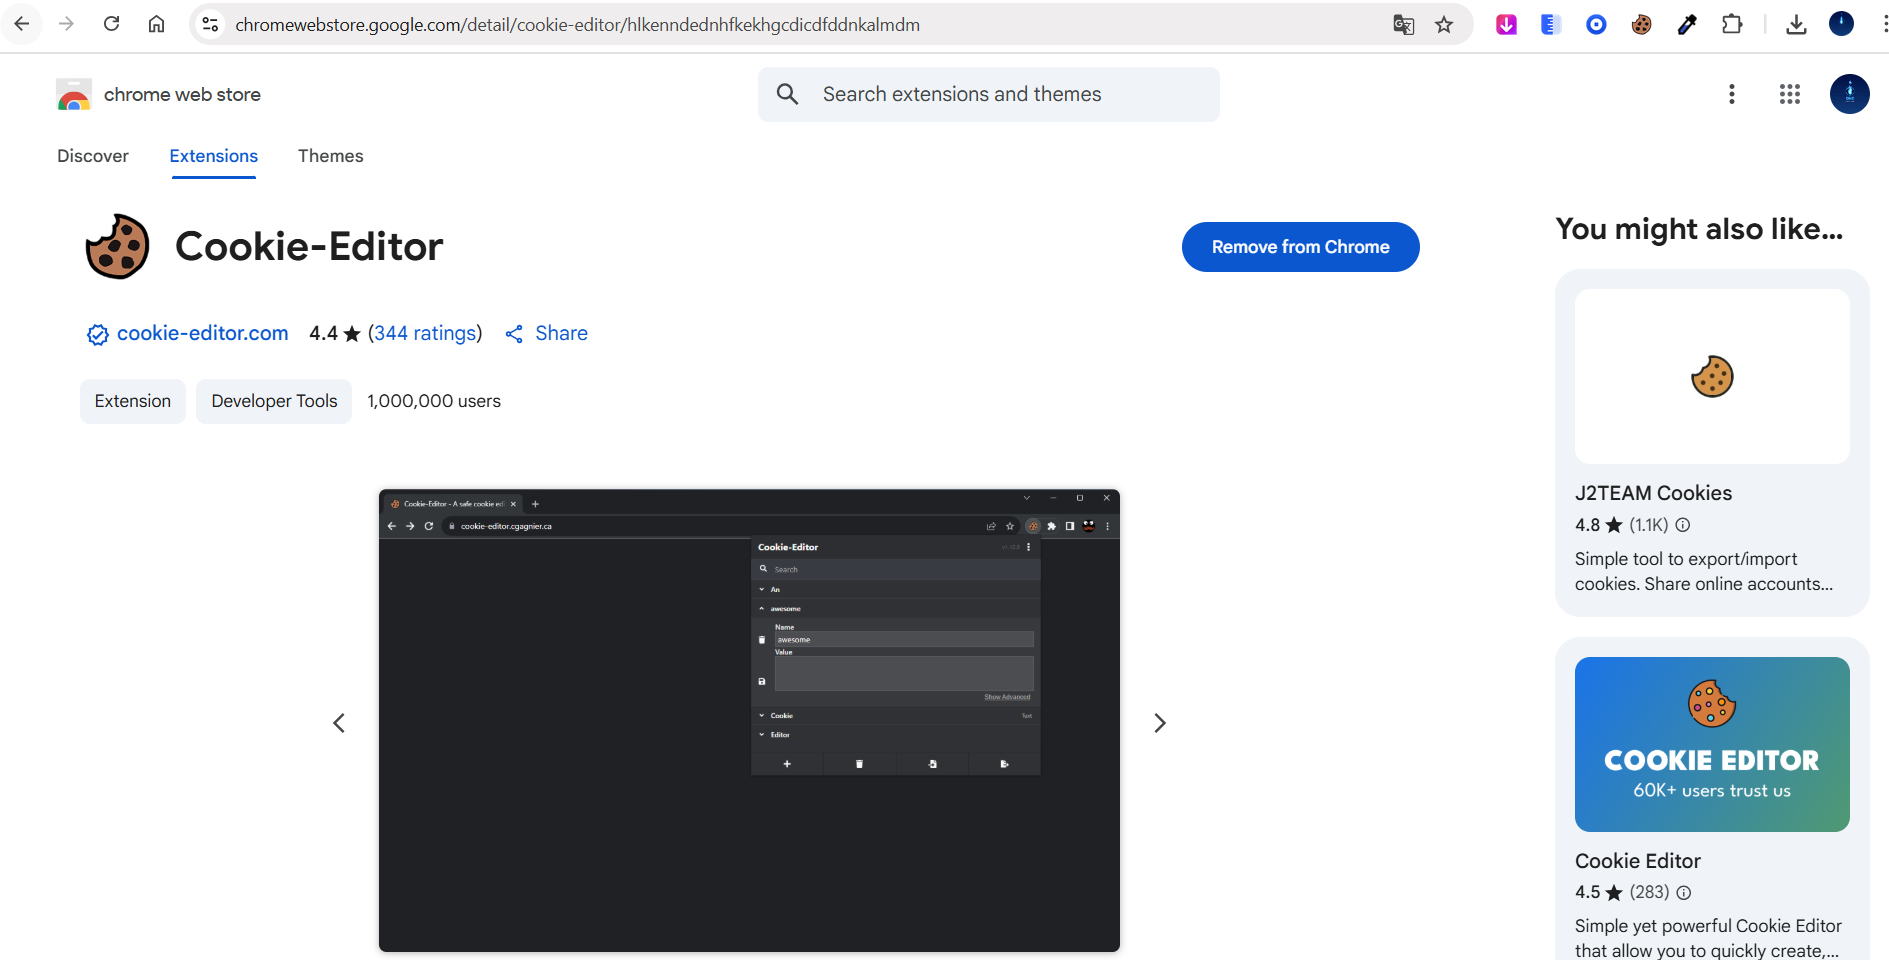Reload the current page
This screenshot has height=960, width=1889.
point(112,24)
